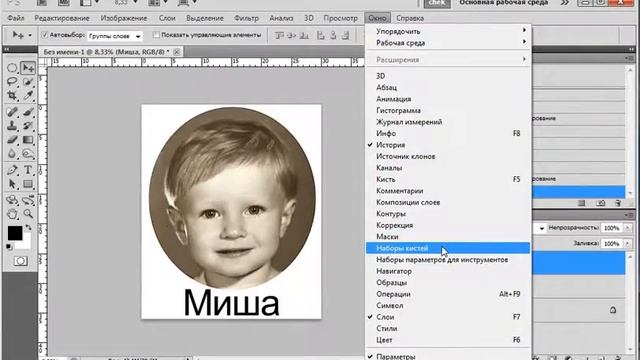640x360 pixels.
Task: Open the Непрозрачность slider arrow
Action: coord(628,228)
